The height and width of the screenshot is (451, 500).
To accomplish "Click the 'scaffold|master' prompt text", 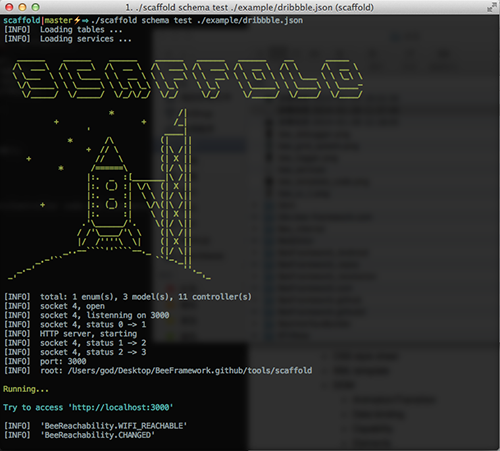I will click(x=38, y=20).
